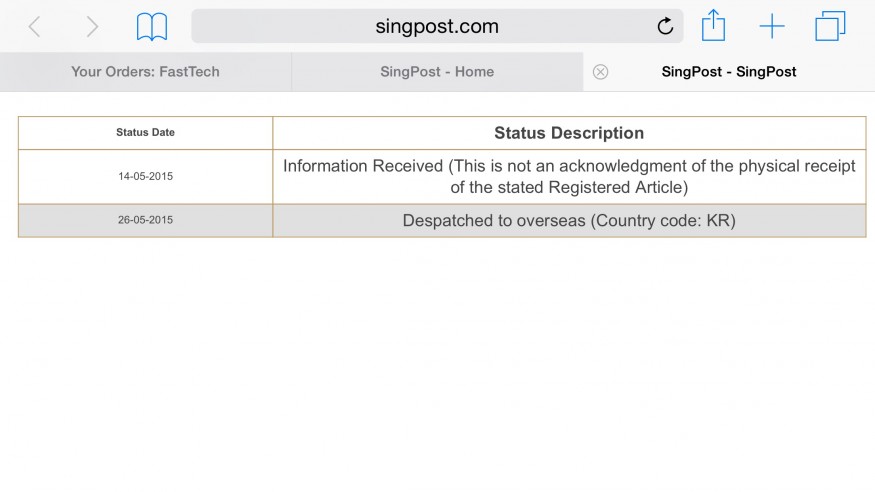
Task: Reload the singpost.com page
Action: 665,27
